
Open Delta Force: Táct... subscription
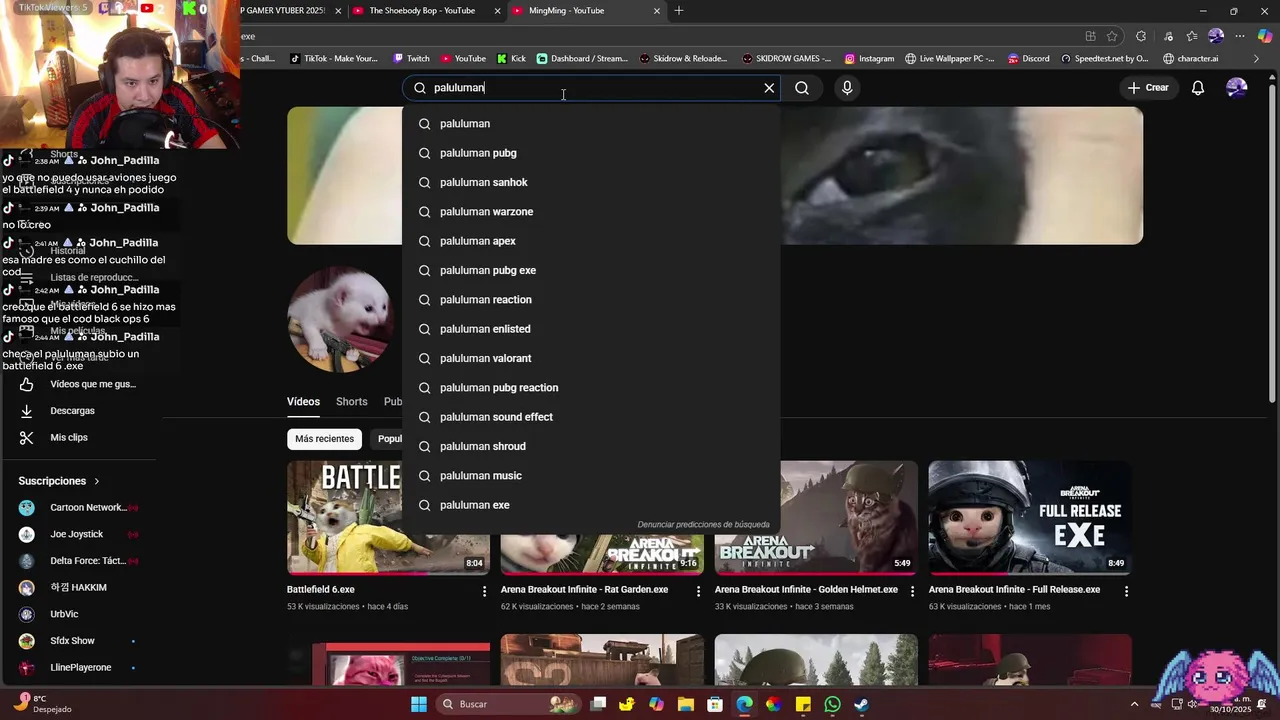click(x=80, y=561)
